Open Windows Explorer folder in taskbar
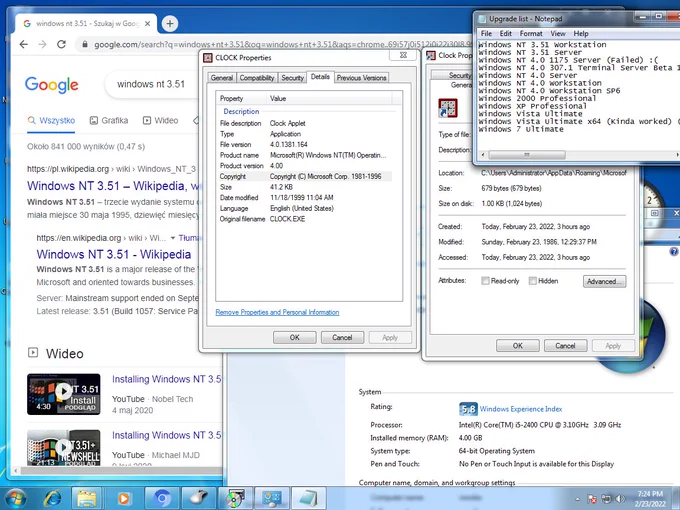Screen dimensions: 680x510 pyautogui.click(x=87, y=498)
